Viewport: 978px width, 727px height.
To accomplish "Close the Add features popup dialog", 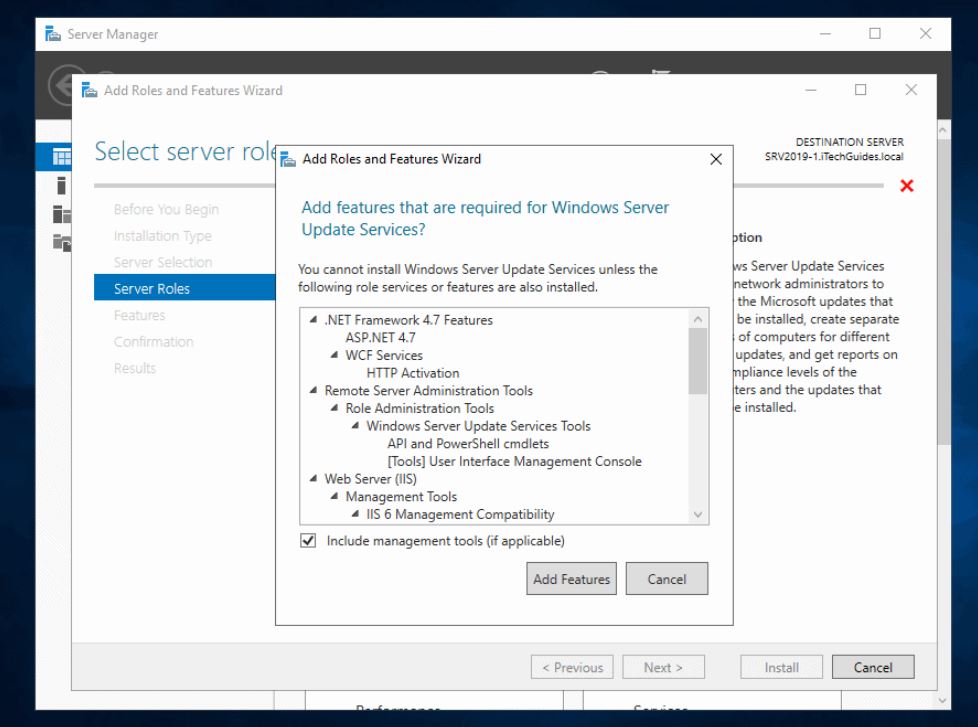I will click(716, 159).
